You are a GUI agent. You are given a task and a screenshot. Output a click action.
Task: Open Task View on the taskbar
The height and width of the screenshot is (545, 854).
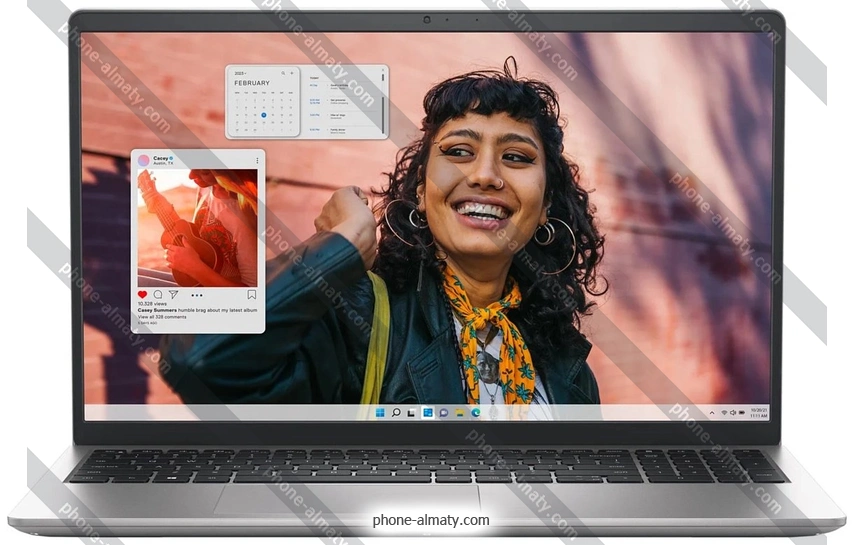point(412,413)
